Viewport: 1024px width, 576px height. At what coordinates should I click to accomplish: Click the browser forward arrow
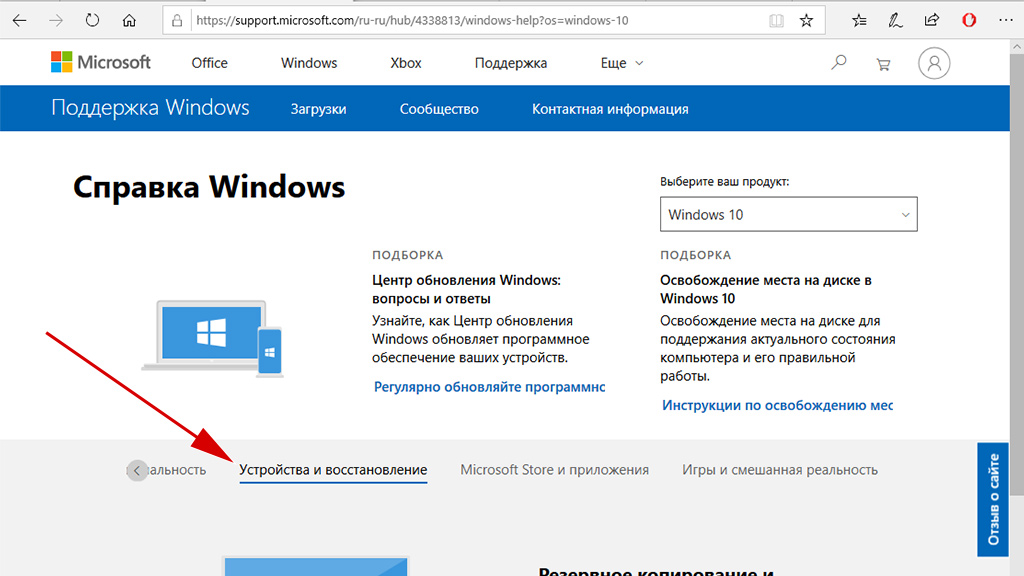(56, 20)
